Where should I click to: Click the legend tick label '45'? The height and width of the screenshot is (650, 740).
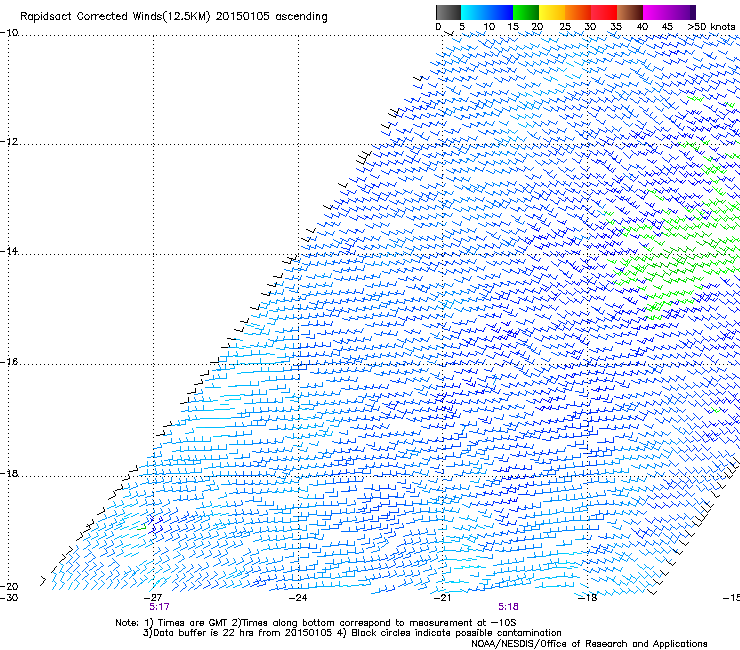click(x=667, y=27)
